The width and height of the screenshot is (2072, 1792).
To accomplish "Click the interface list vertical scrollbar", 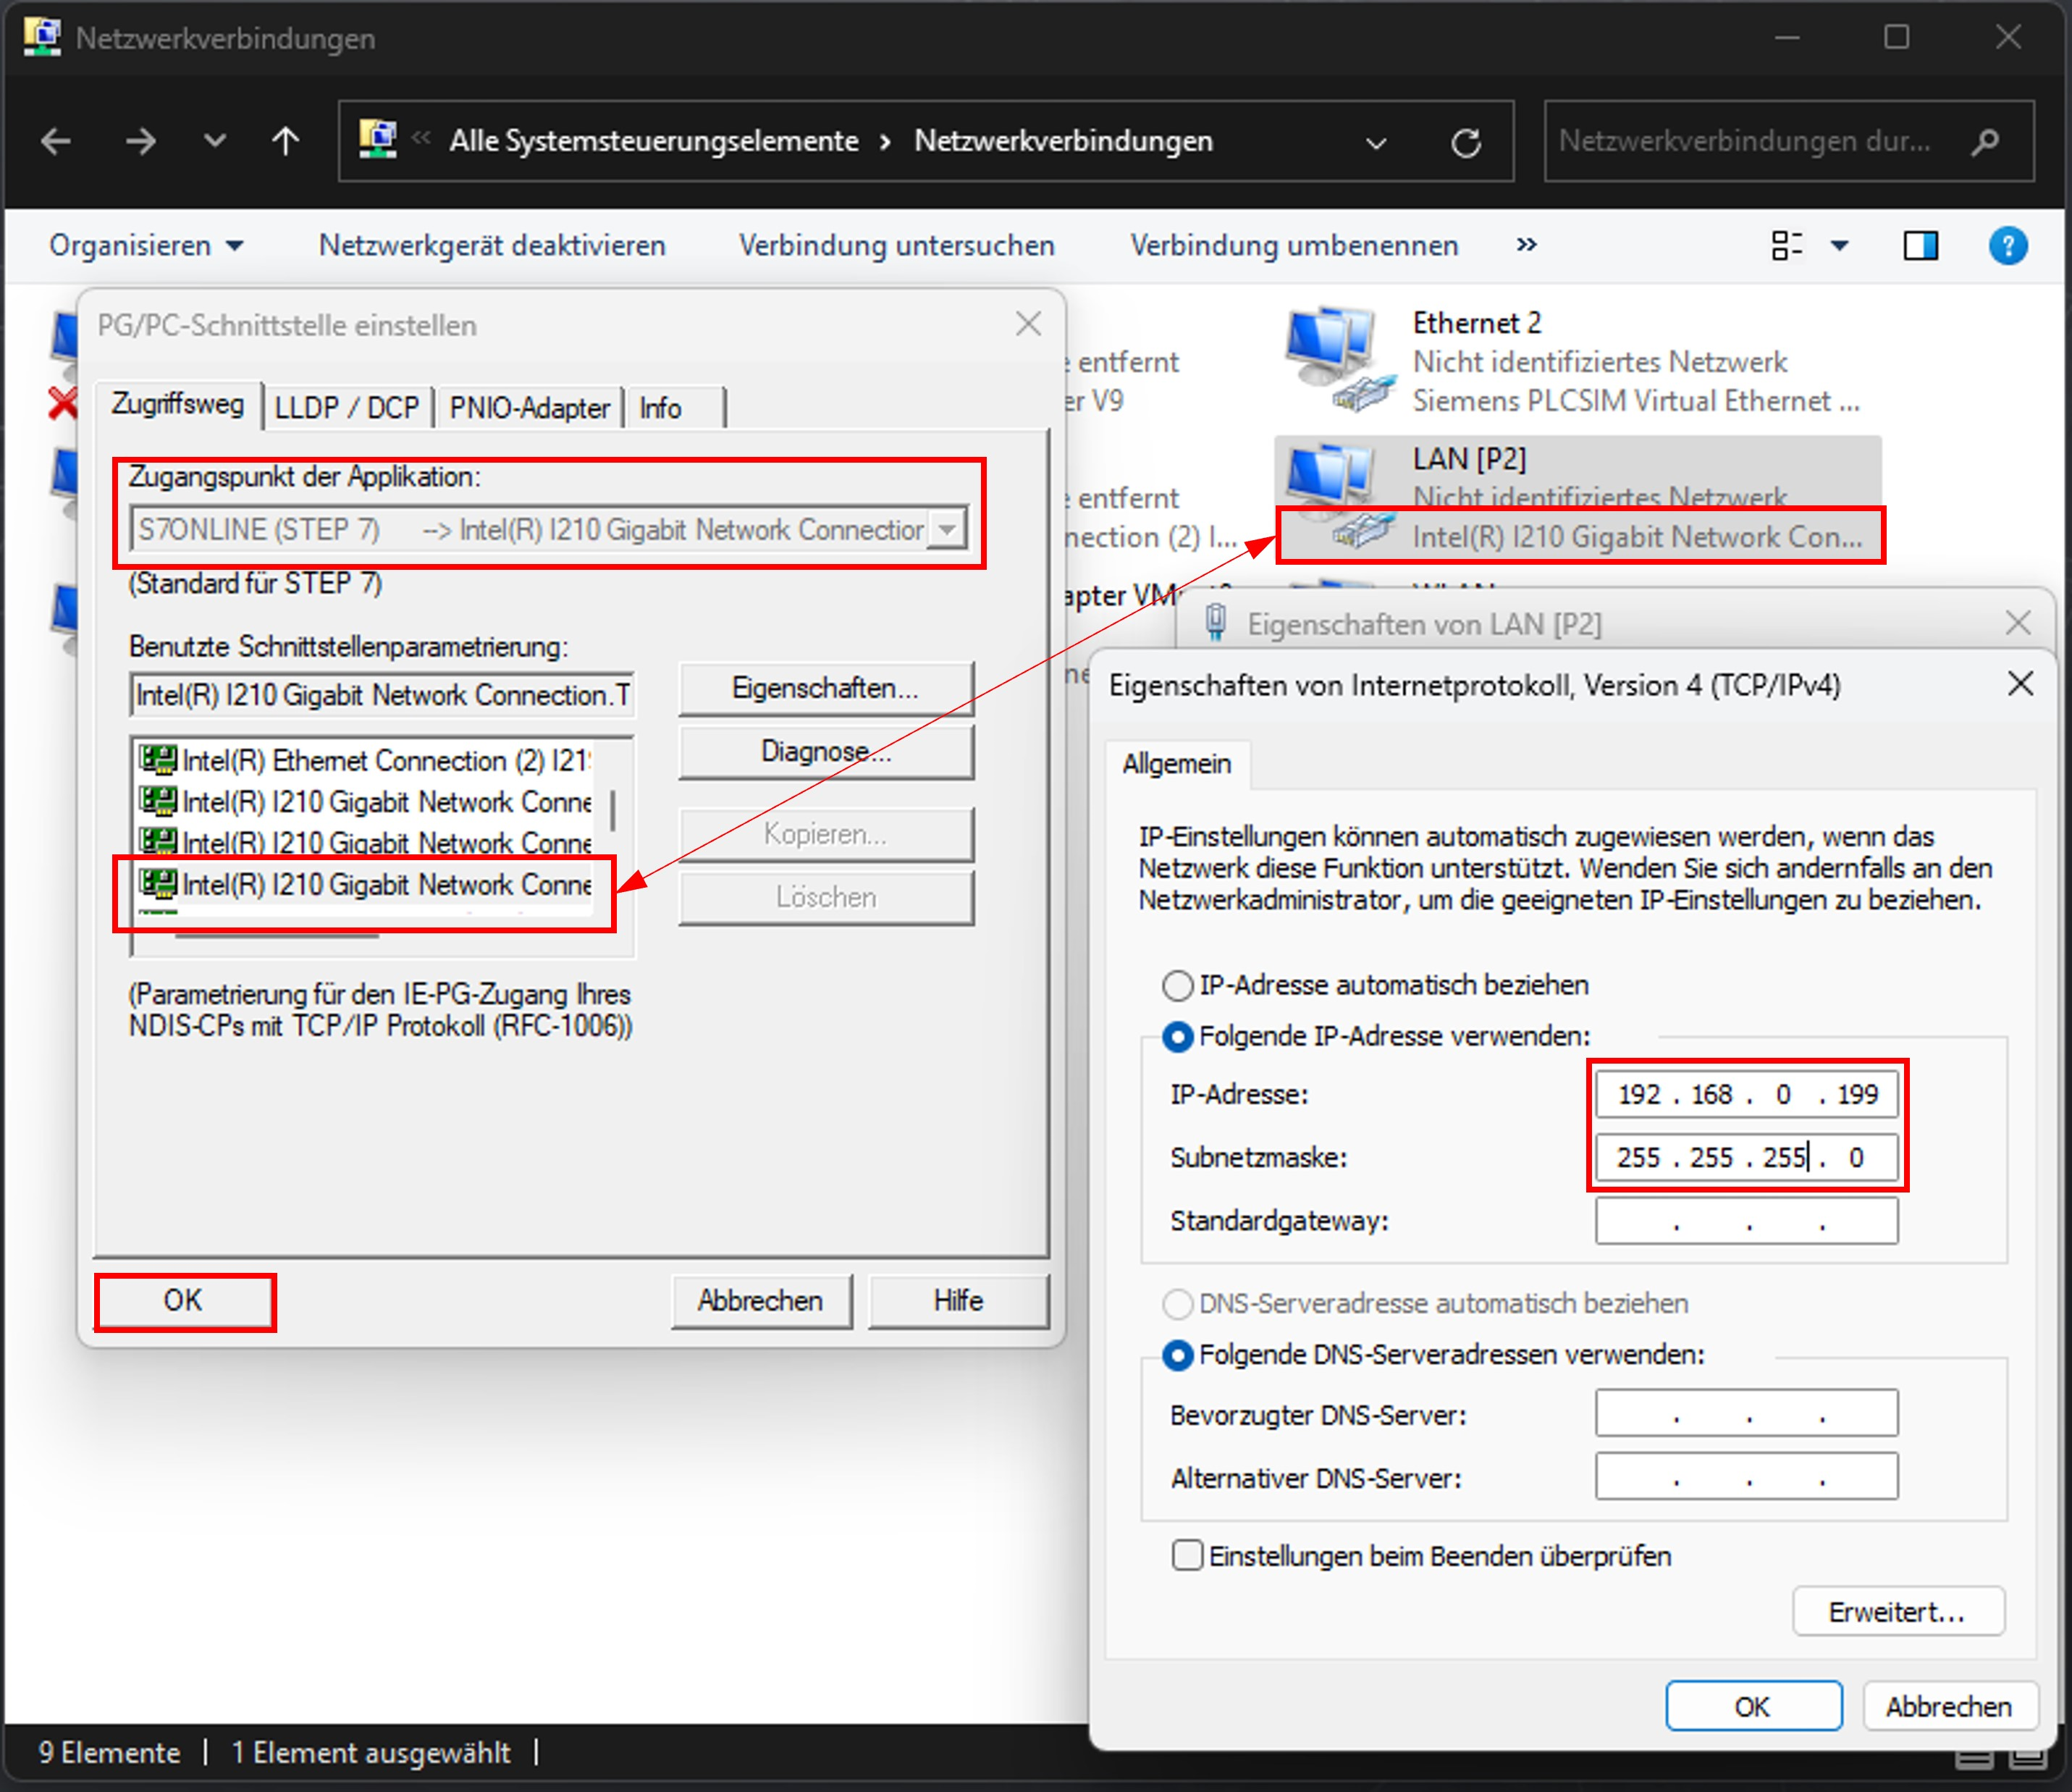I will (612, 812).
